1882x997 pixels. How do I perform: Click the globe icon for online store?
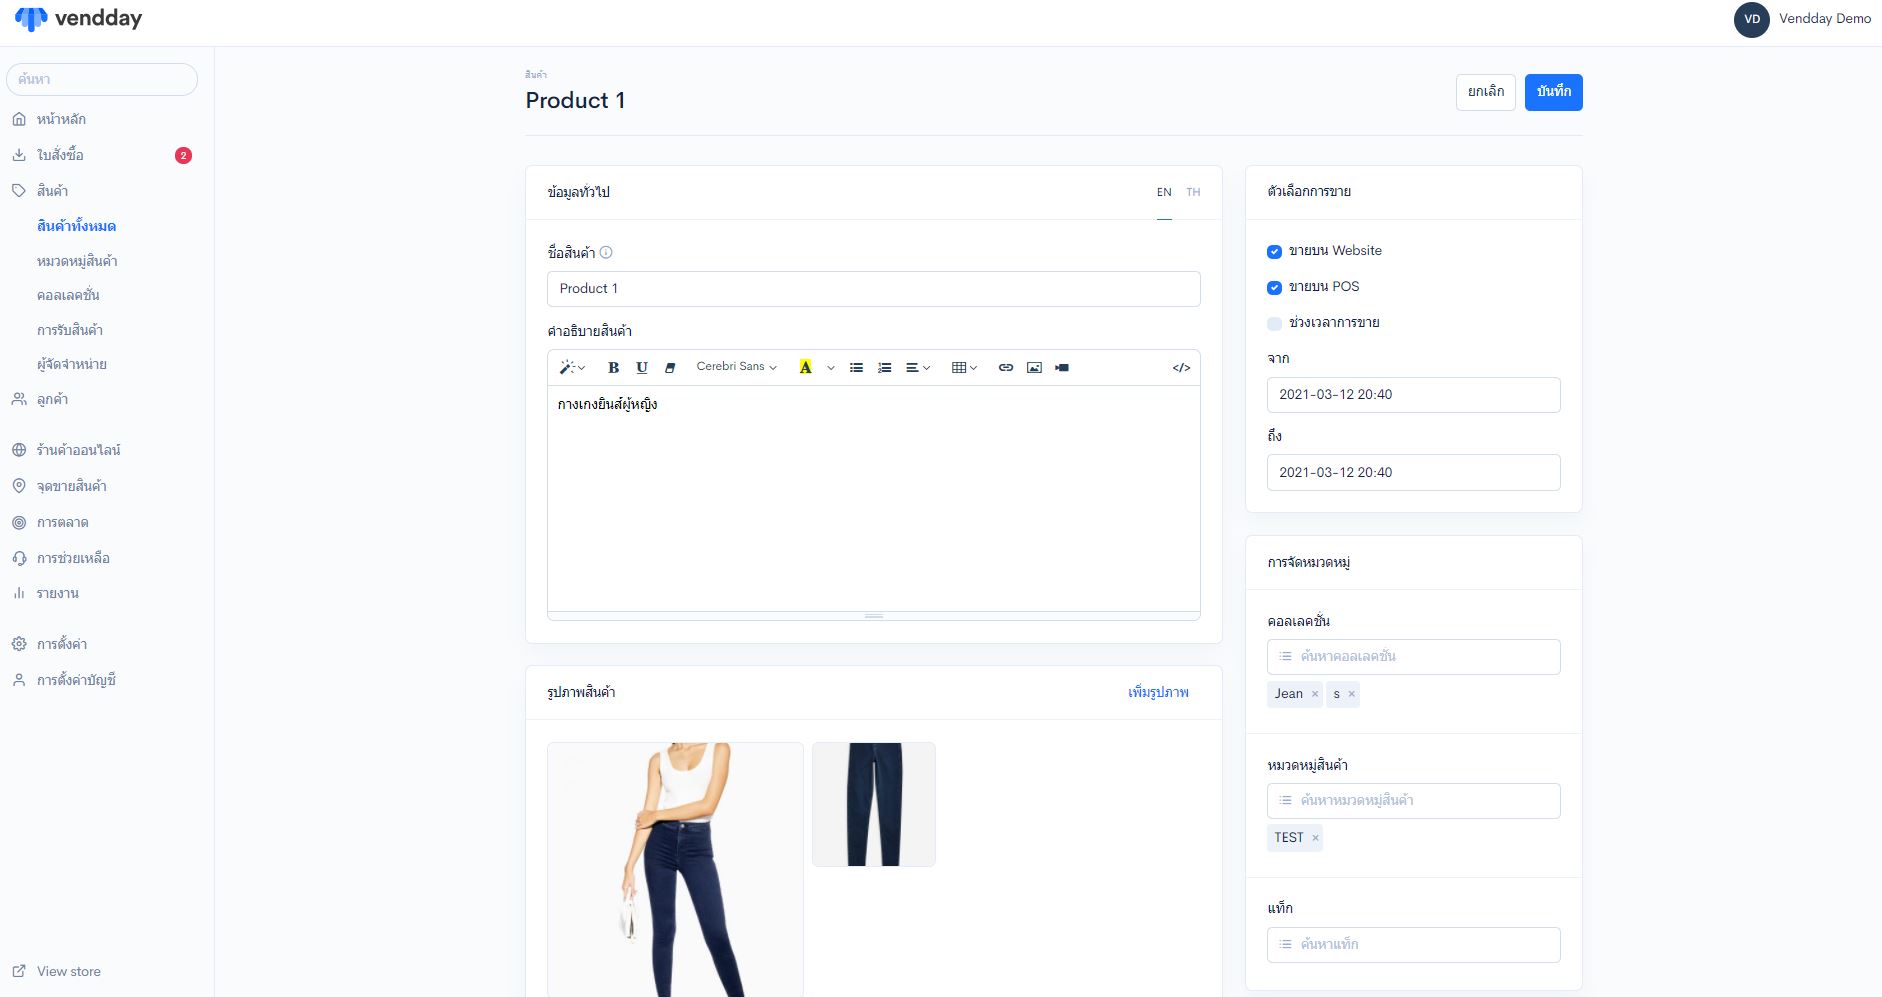(x=19, y=450)
